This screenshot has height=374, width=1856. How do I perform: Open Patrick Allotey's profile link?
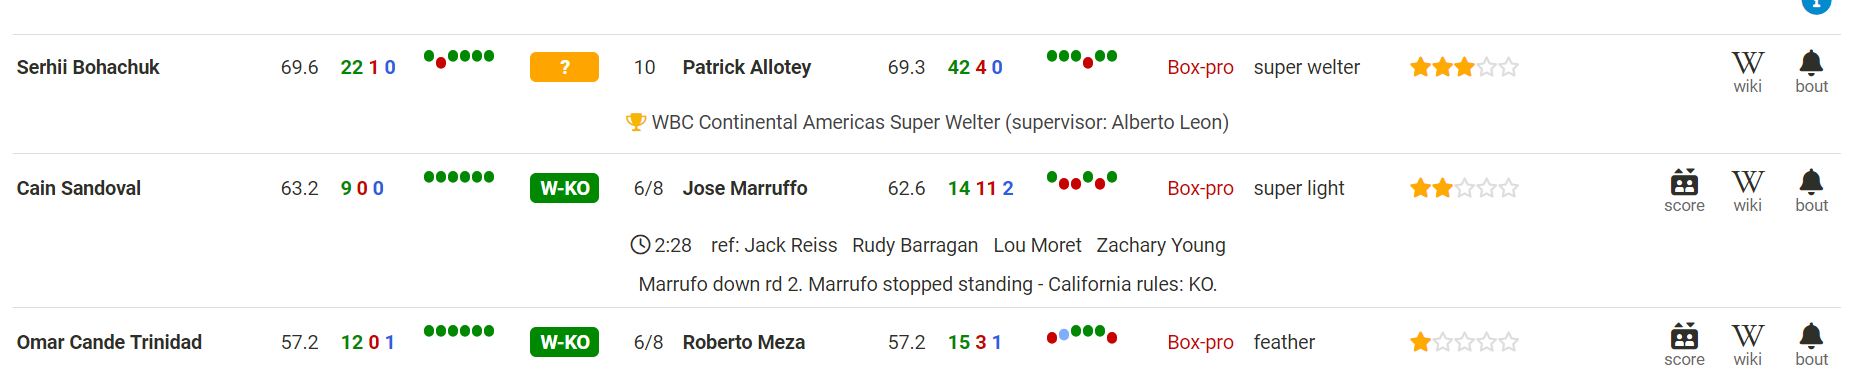747,67
